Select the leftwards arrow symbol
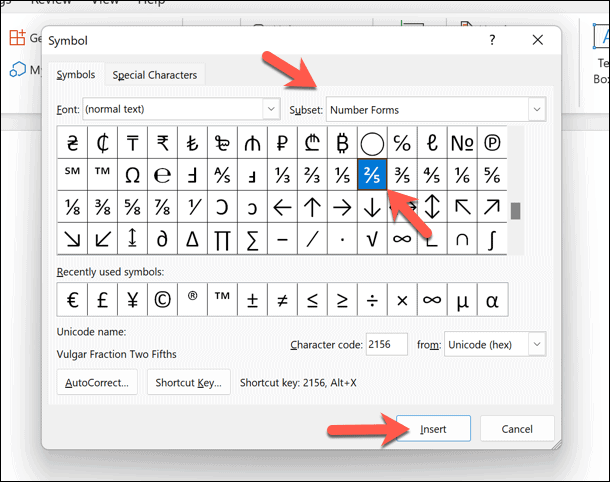610x482 pixels. pos(282,207)
